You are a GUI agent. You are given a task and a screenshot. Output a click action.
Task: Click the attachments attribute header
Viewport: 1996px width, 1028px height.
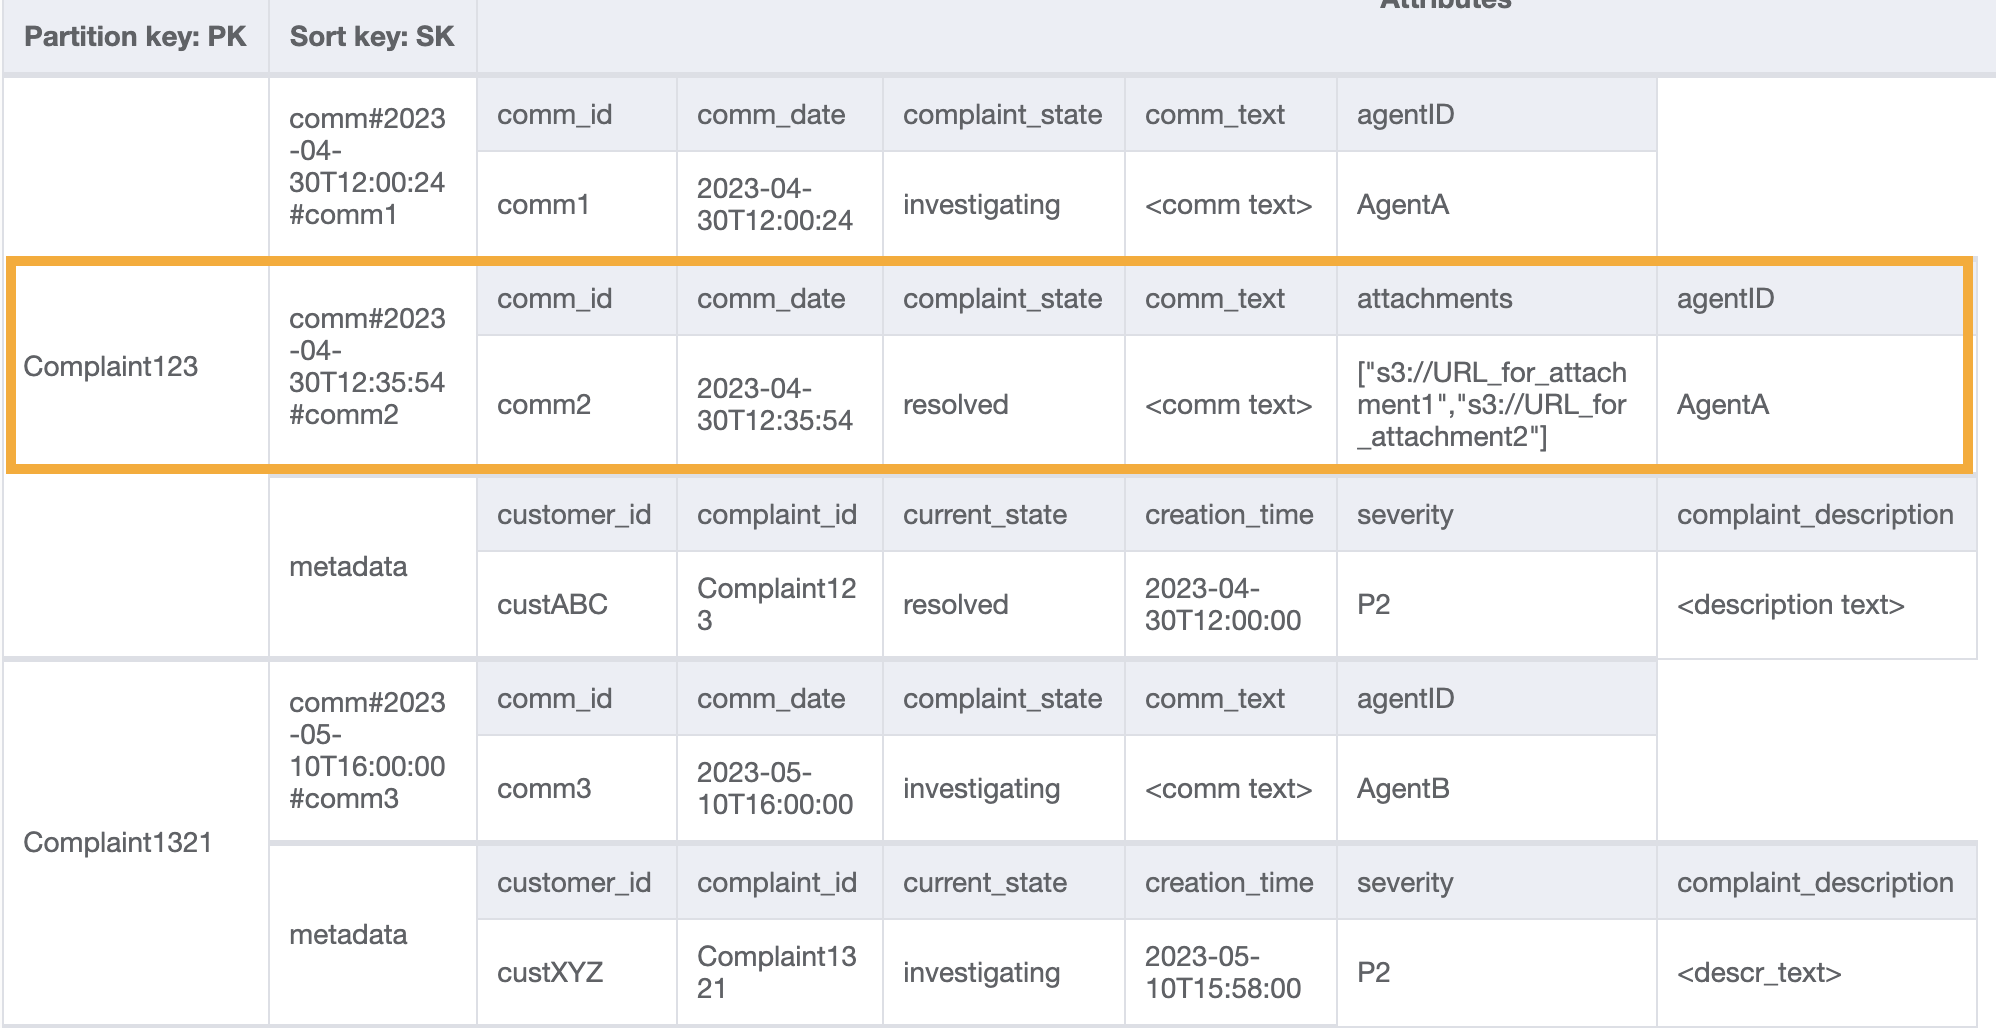[1434, 299]
